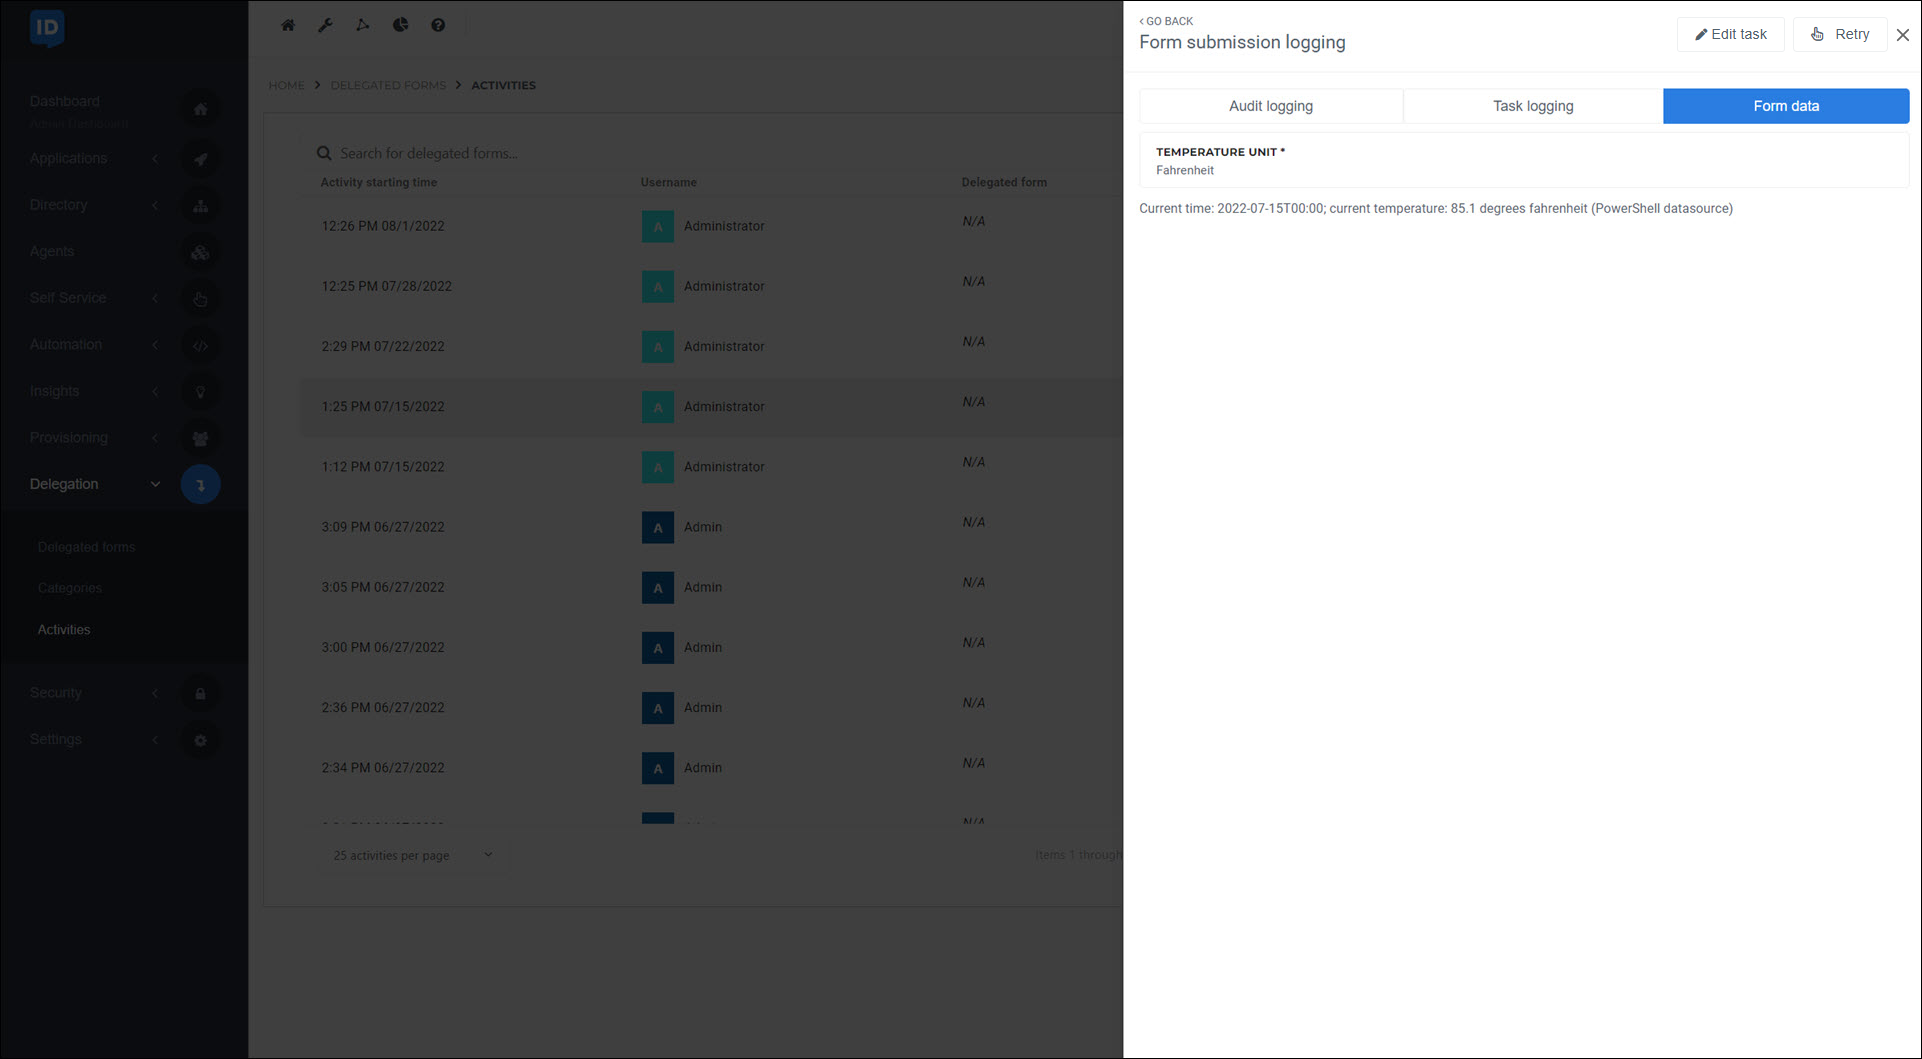Click the Agents icon in sidebar
The height and width of the screenshot is (1059, 1922).
click(x=200, y=252)
